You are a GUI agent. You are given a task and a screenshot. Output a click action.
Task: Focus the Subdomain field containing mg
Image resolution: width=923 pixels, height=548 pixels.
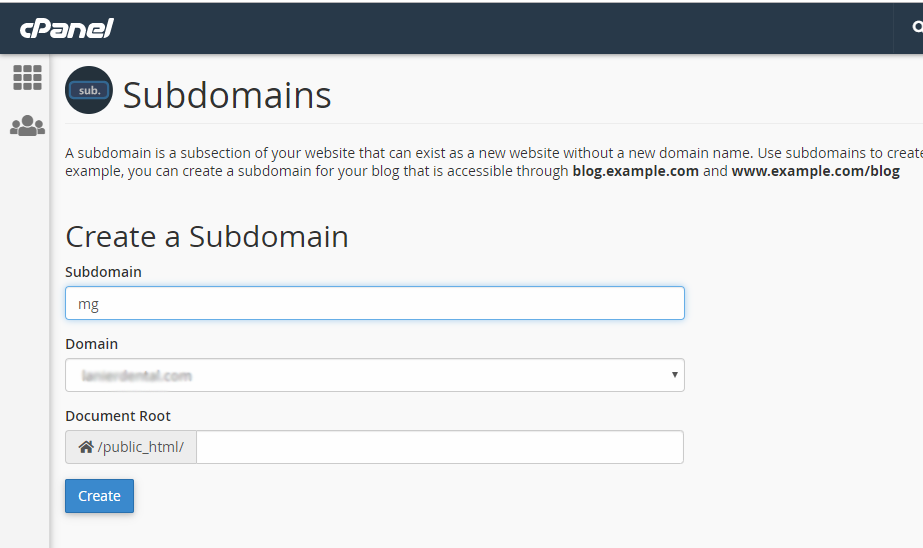point(374,303)
